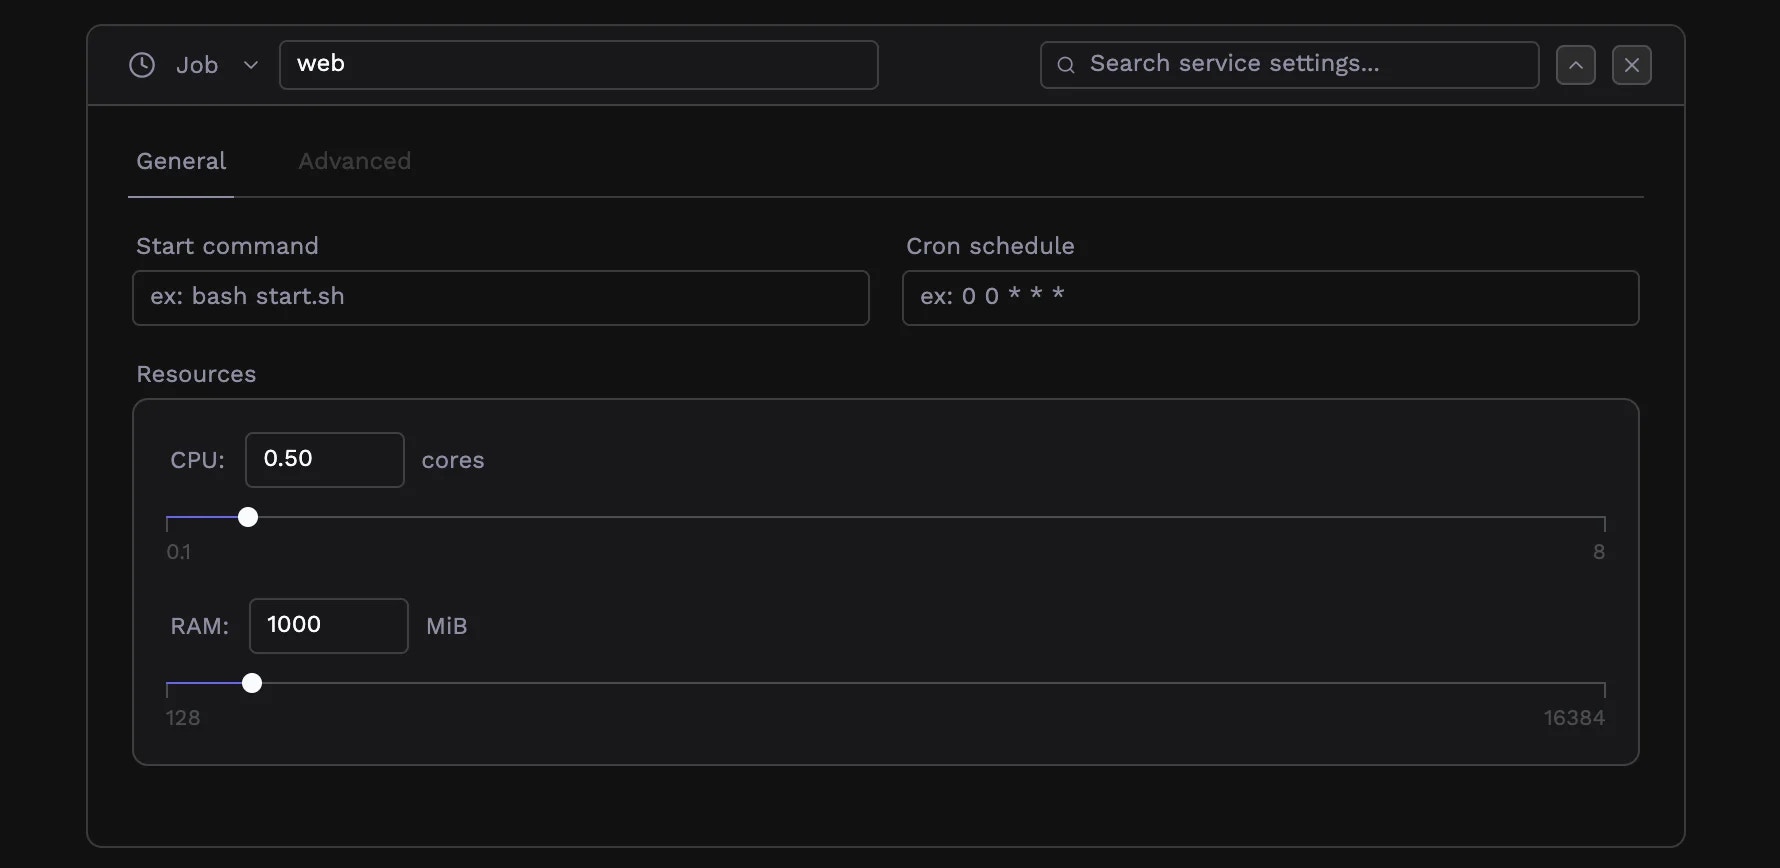This screenshot has width=1780, height=868.
Task: Select the CPU cores value box showing 0.50
Action: tap(323, 459)
